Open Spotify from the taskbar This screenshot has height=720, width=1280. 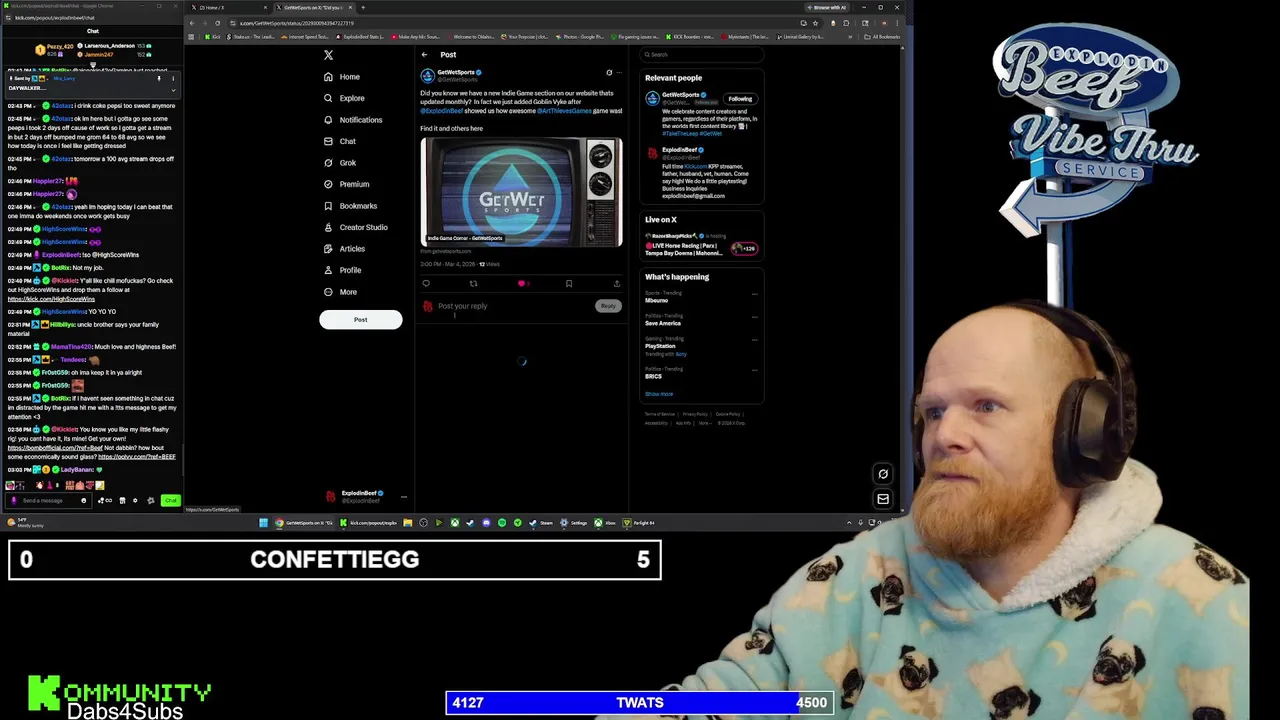(x=502, y=523)
